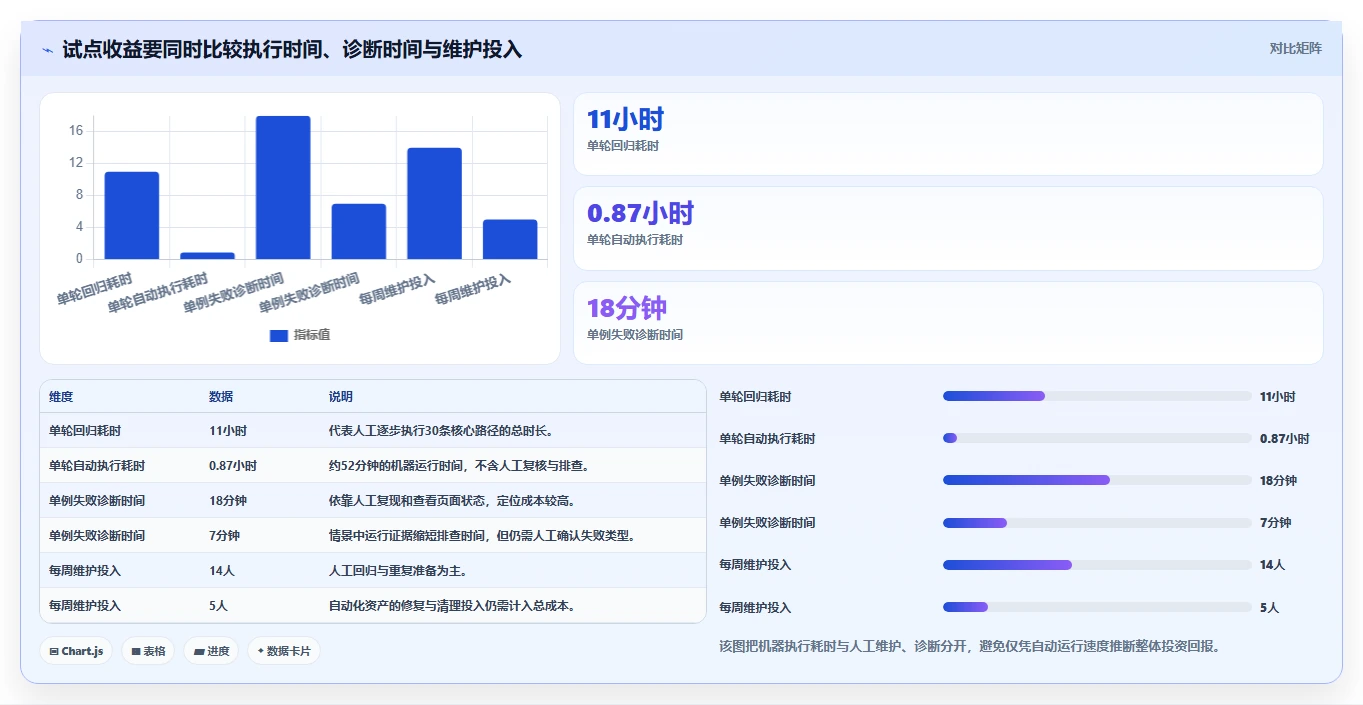
Task: Click the 18分钟 progress bar
Action: 1097,480
